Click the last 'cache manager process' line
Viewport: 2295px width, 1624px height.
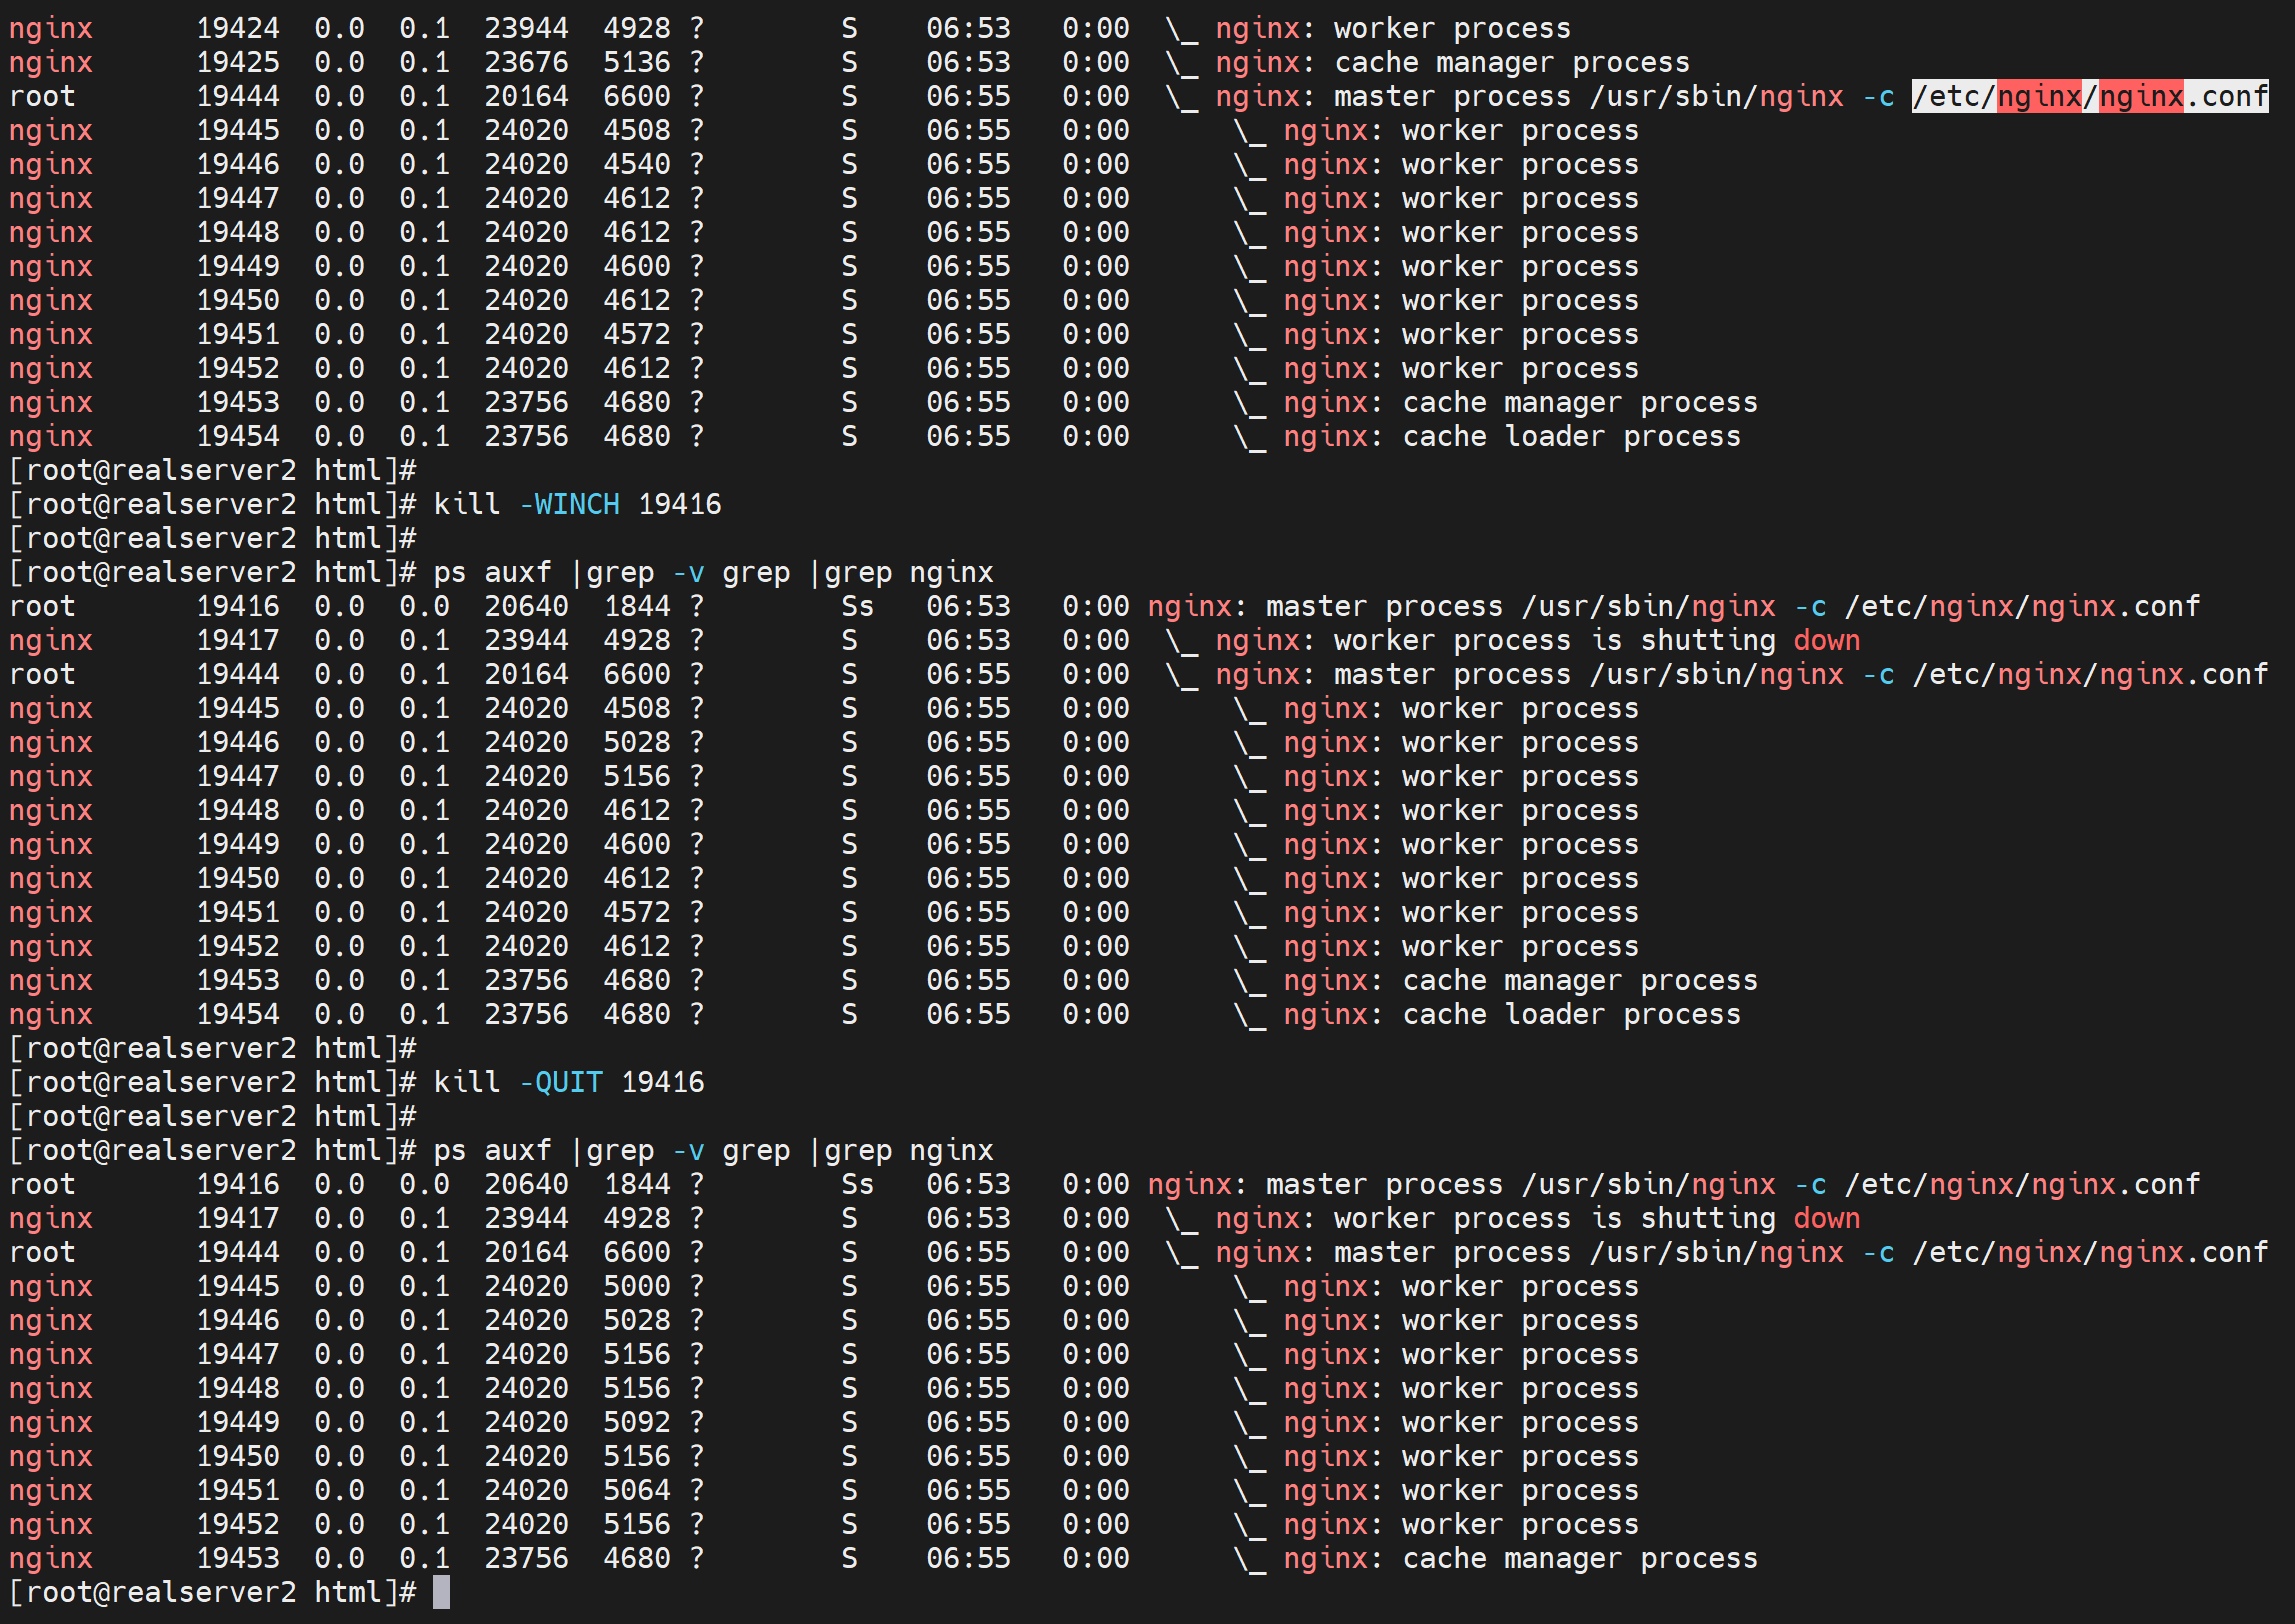click(1579, 1558)
